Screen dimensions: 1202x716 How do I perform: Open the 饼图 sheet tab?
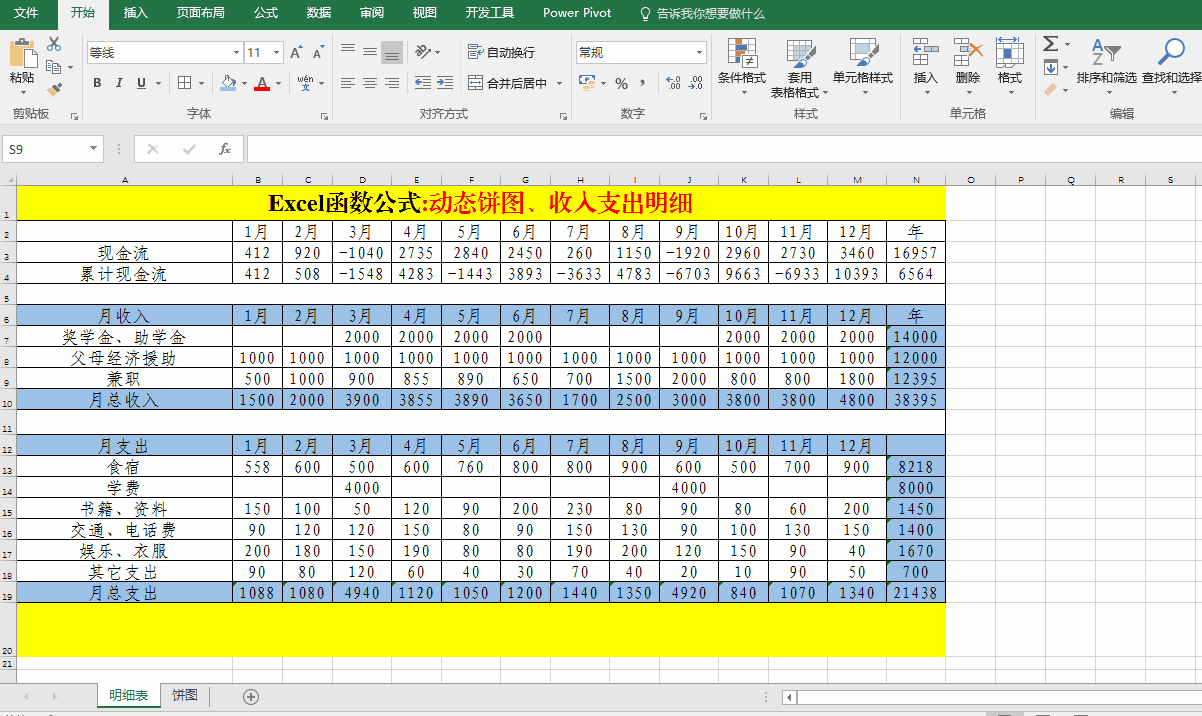[184, 696]
